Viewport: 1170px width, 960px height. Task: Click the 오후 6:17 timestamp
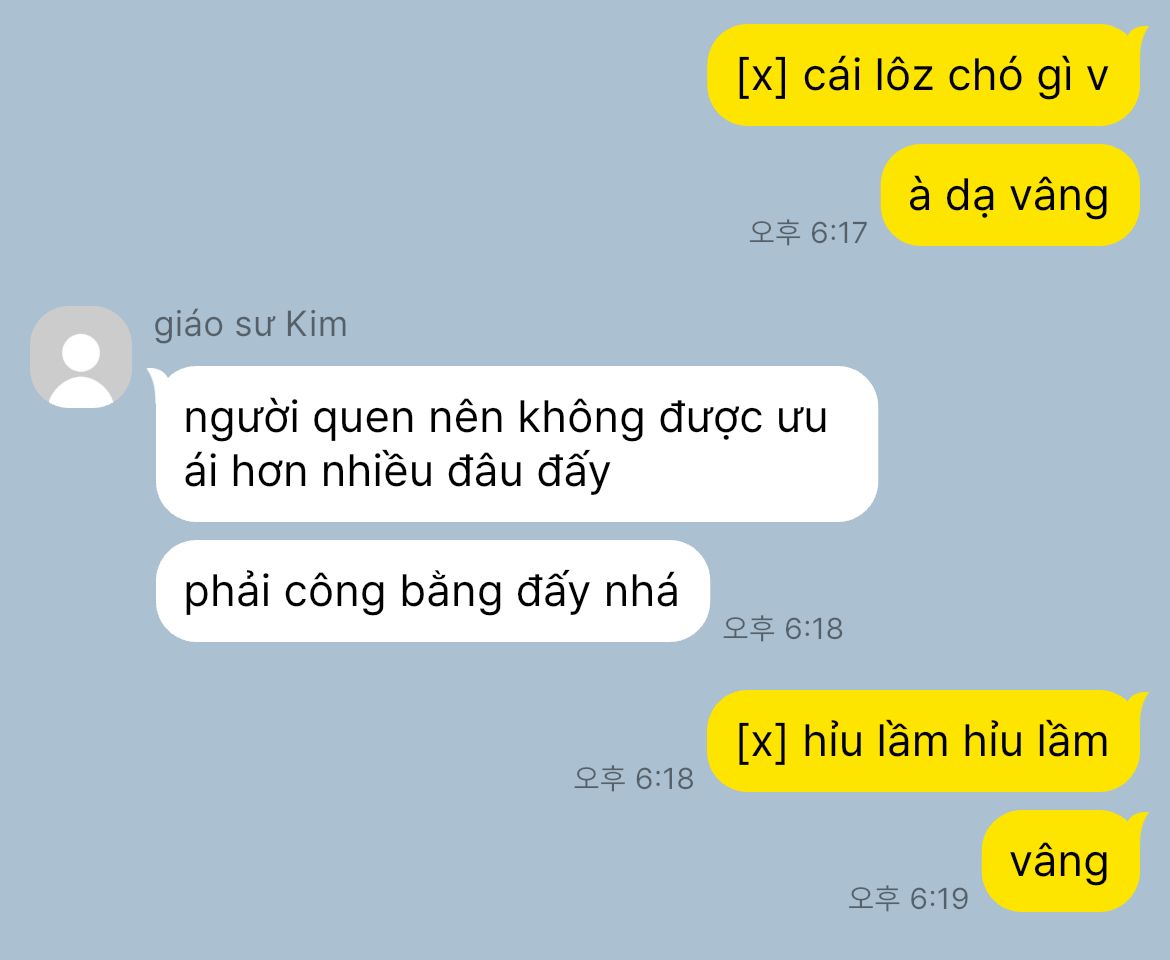click(808, 233)
